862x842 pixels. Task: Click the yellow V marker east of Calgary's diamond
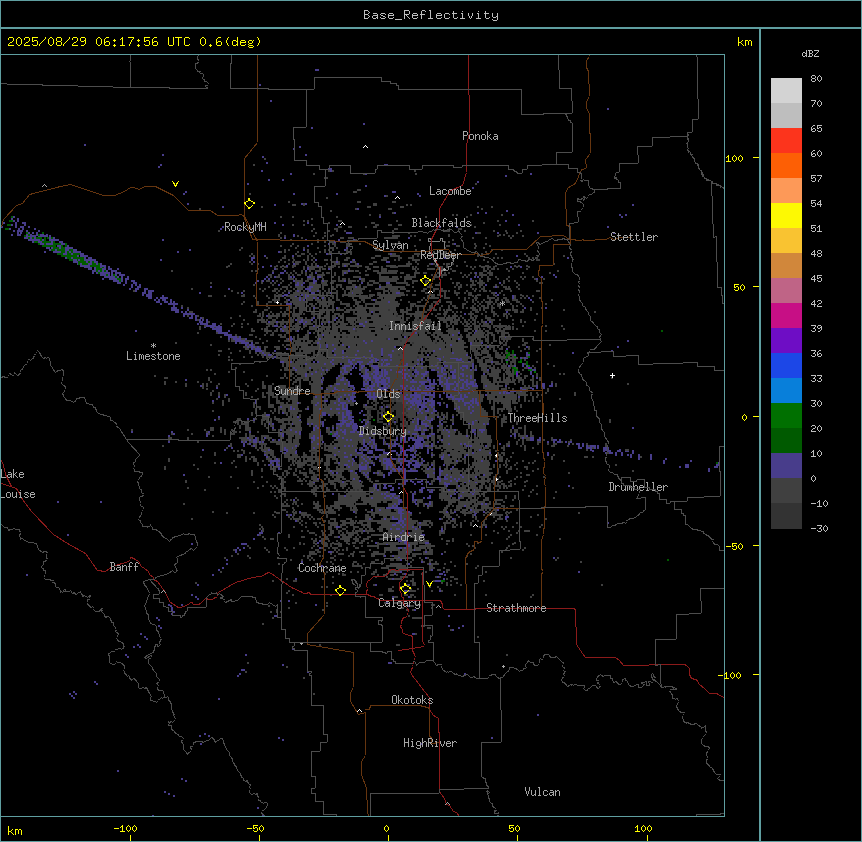[429, 584]
